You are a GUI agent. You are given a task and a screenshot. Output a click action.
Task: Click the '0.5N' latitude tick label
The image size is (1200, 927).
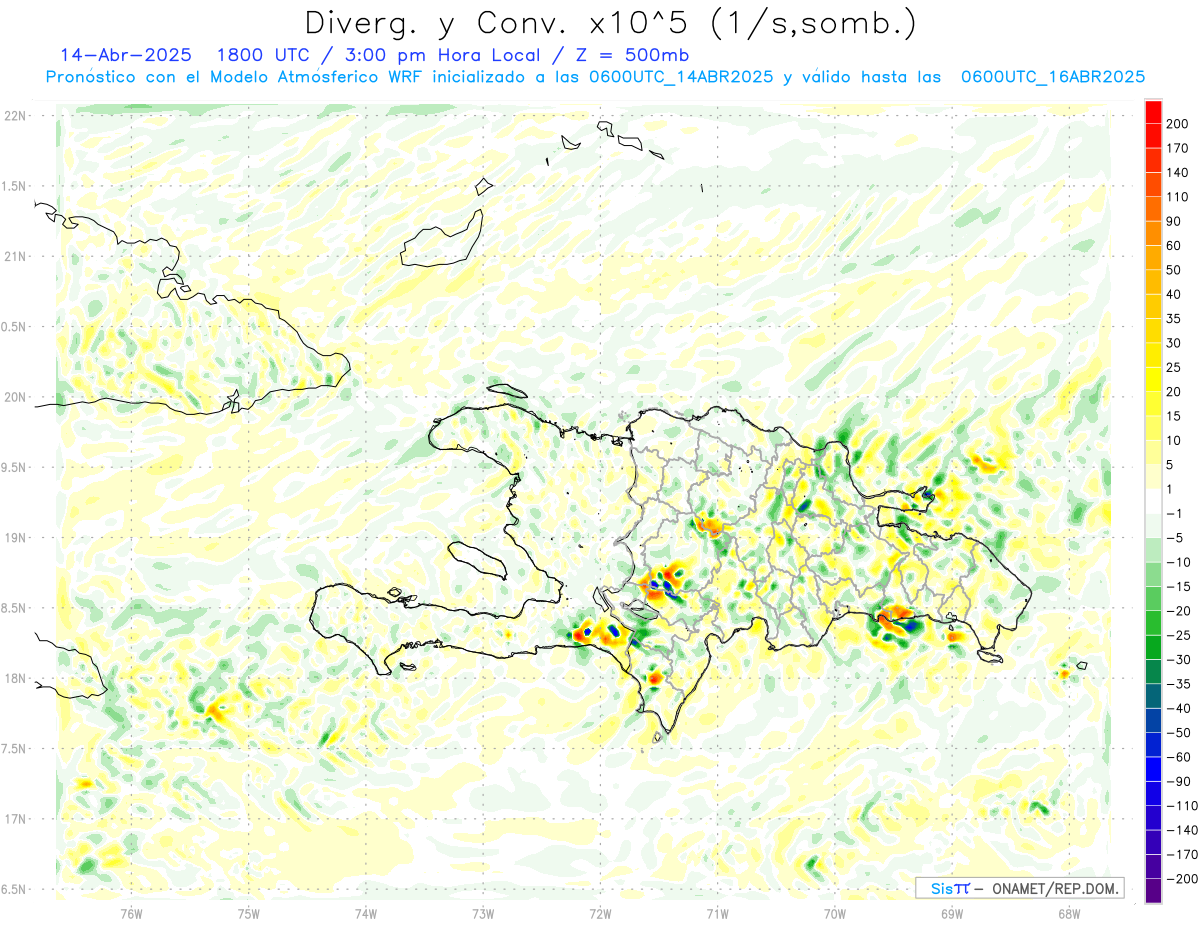pos(15,327)
